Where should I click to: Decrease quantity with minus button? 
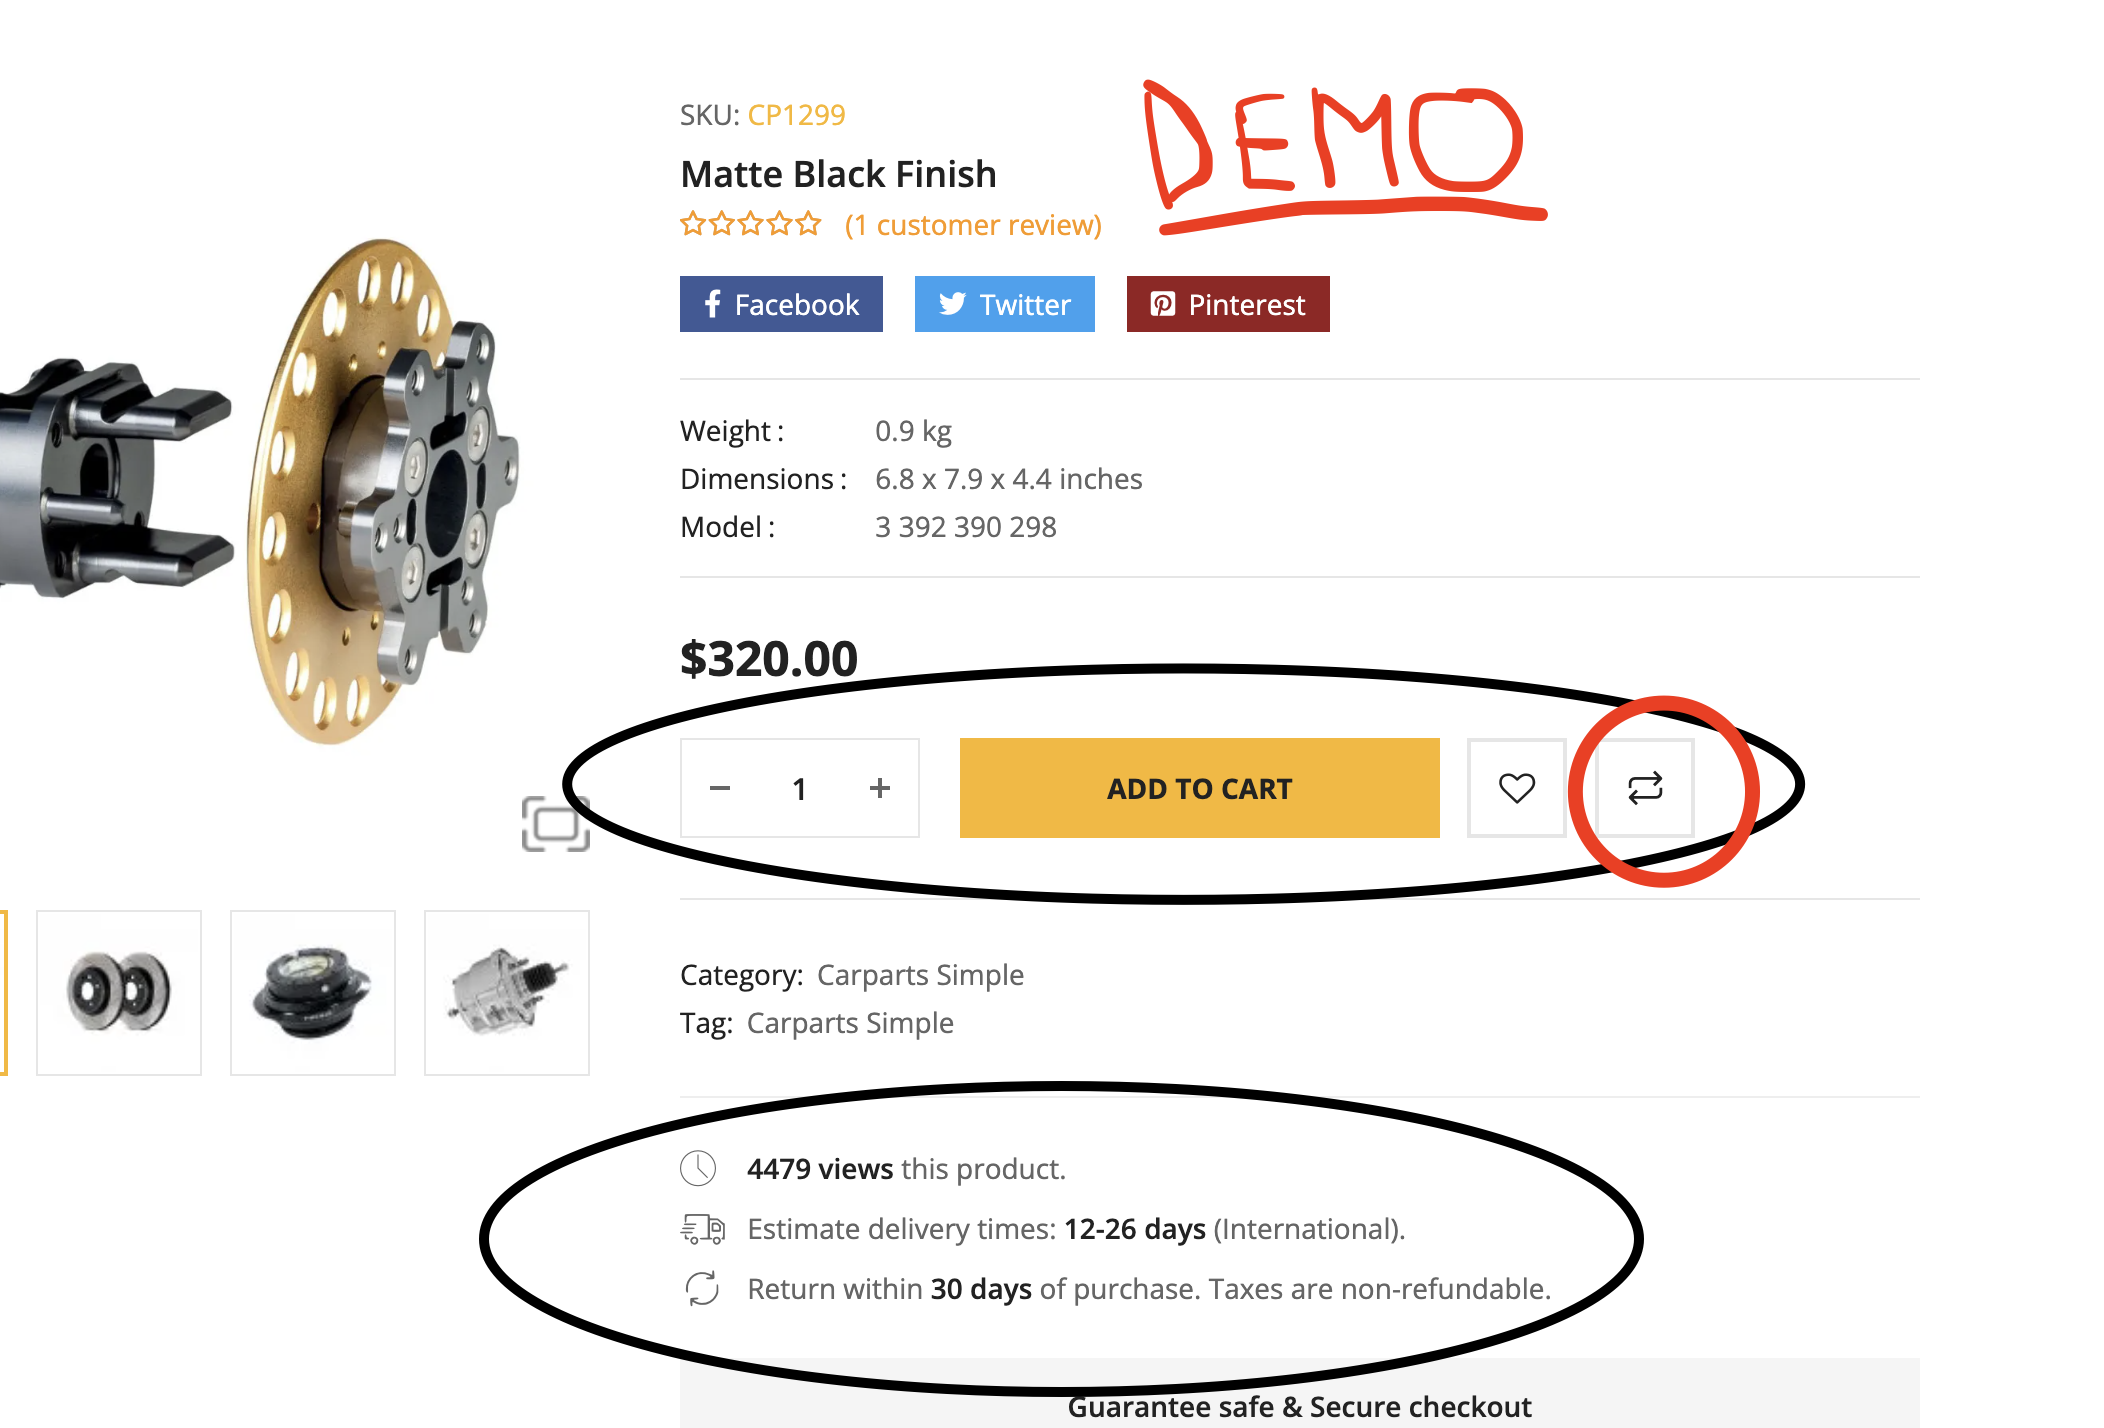720,788
